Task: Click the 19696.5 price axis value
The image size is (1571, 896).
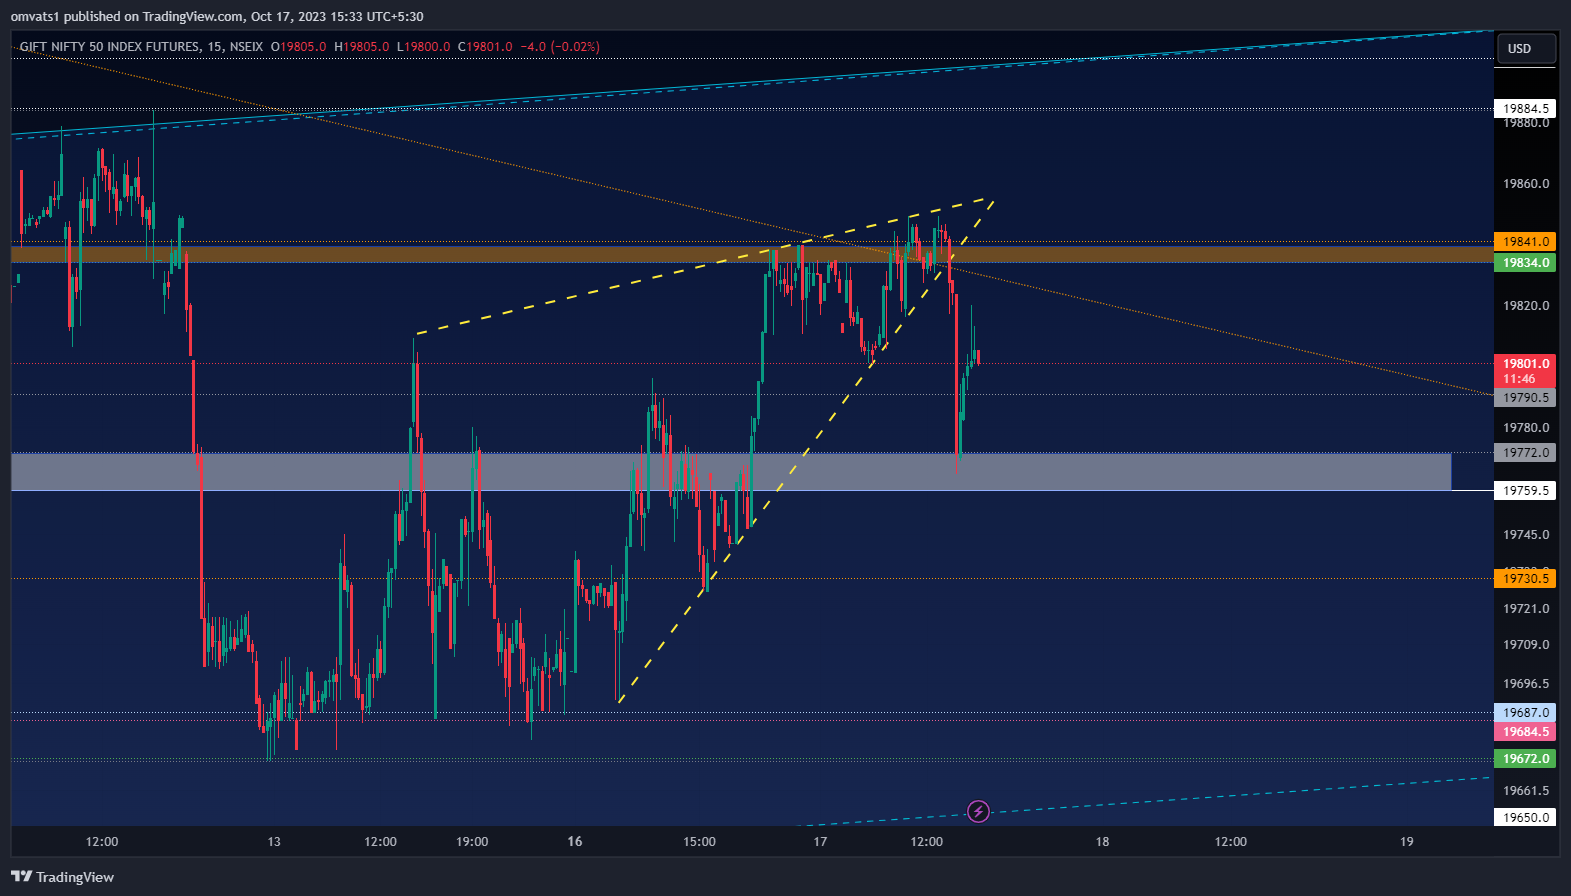Action: click(x=1526, y=683)
